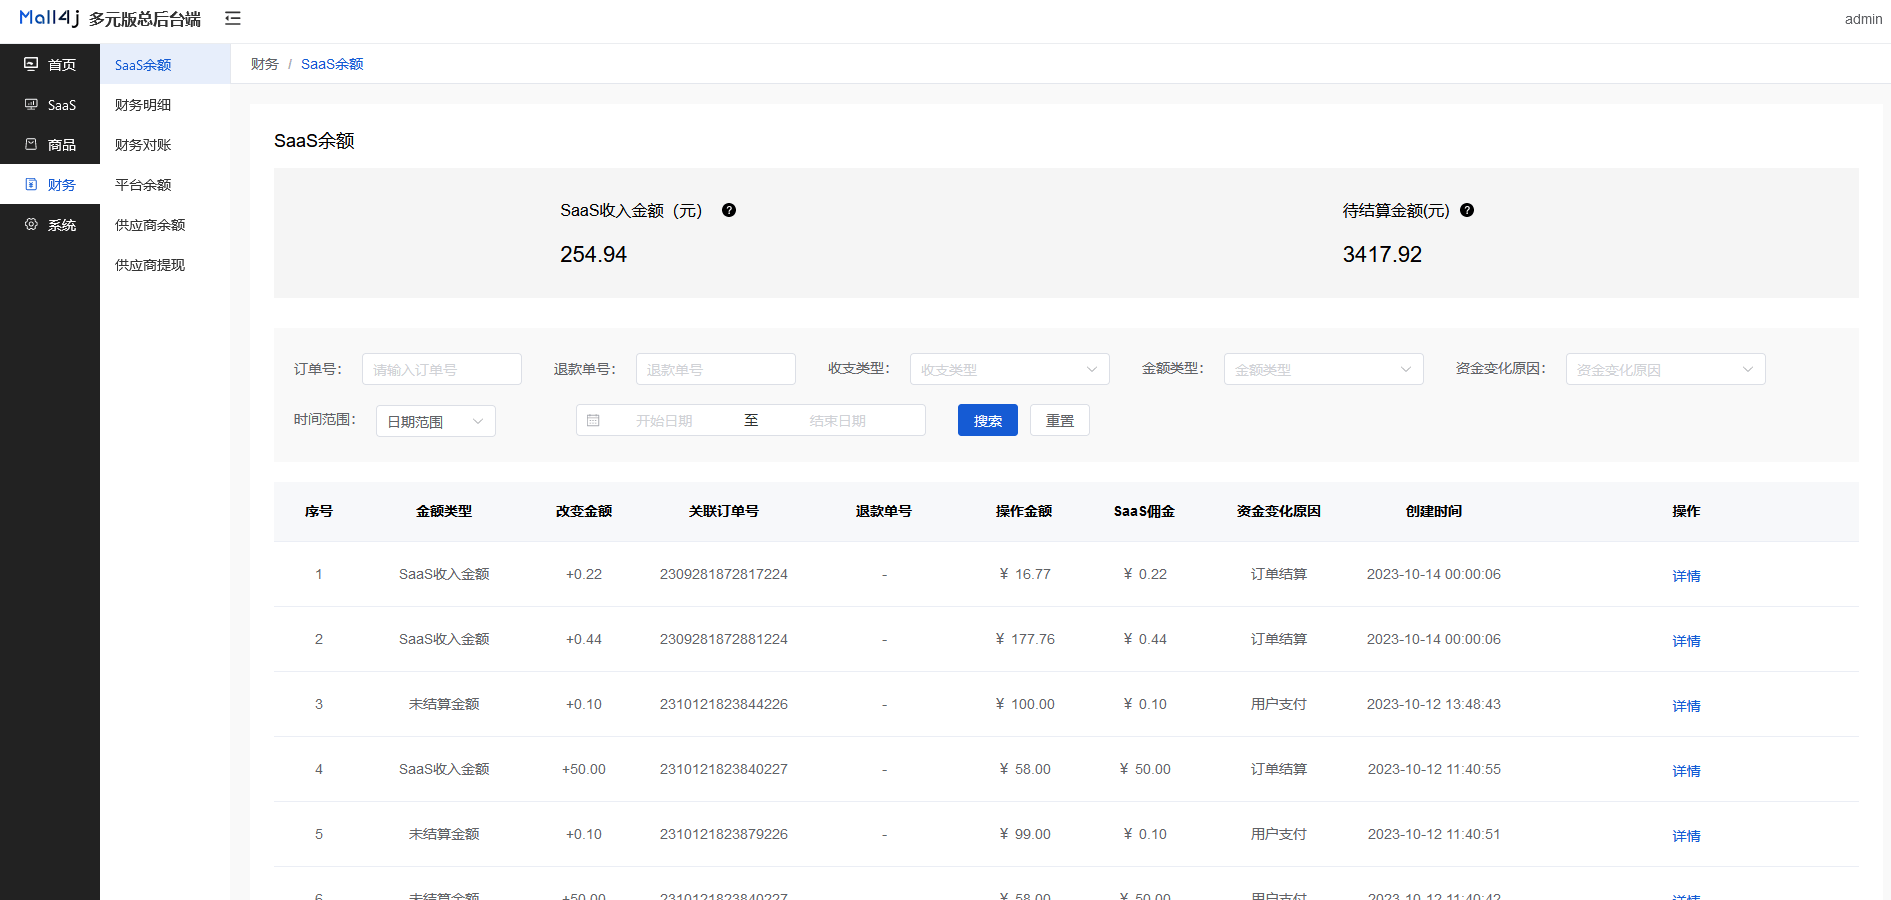
Task: Open 详情 for order 2309281872881224
Action: [x=1686, y=640]
